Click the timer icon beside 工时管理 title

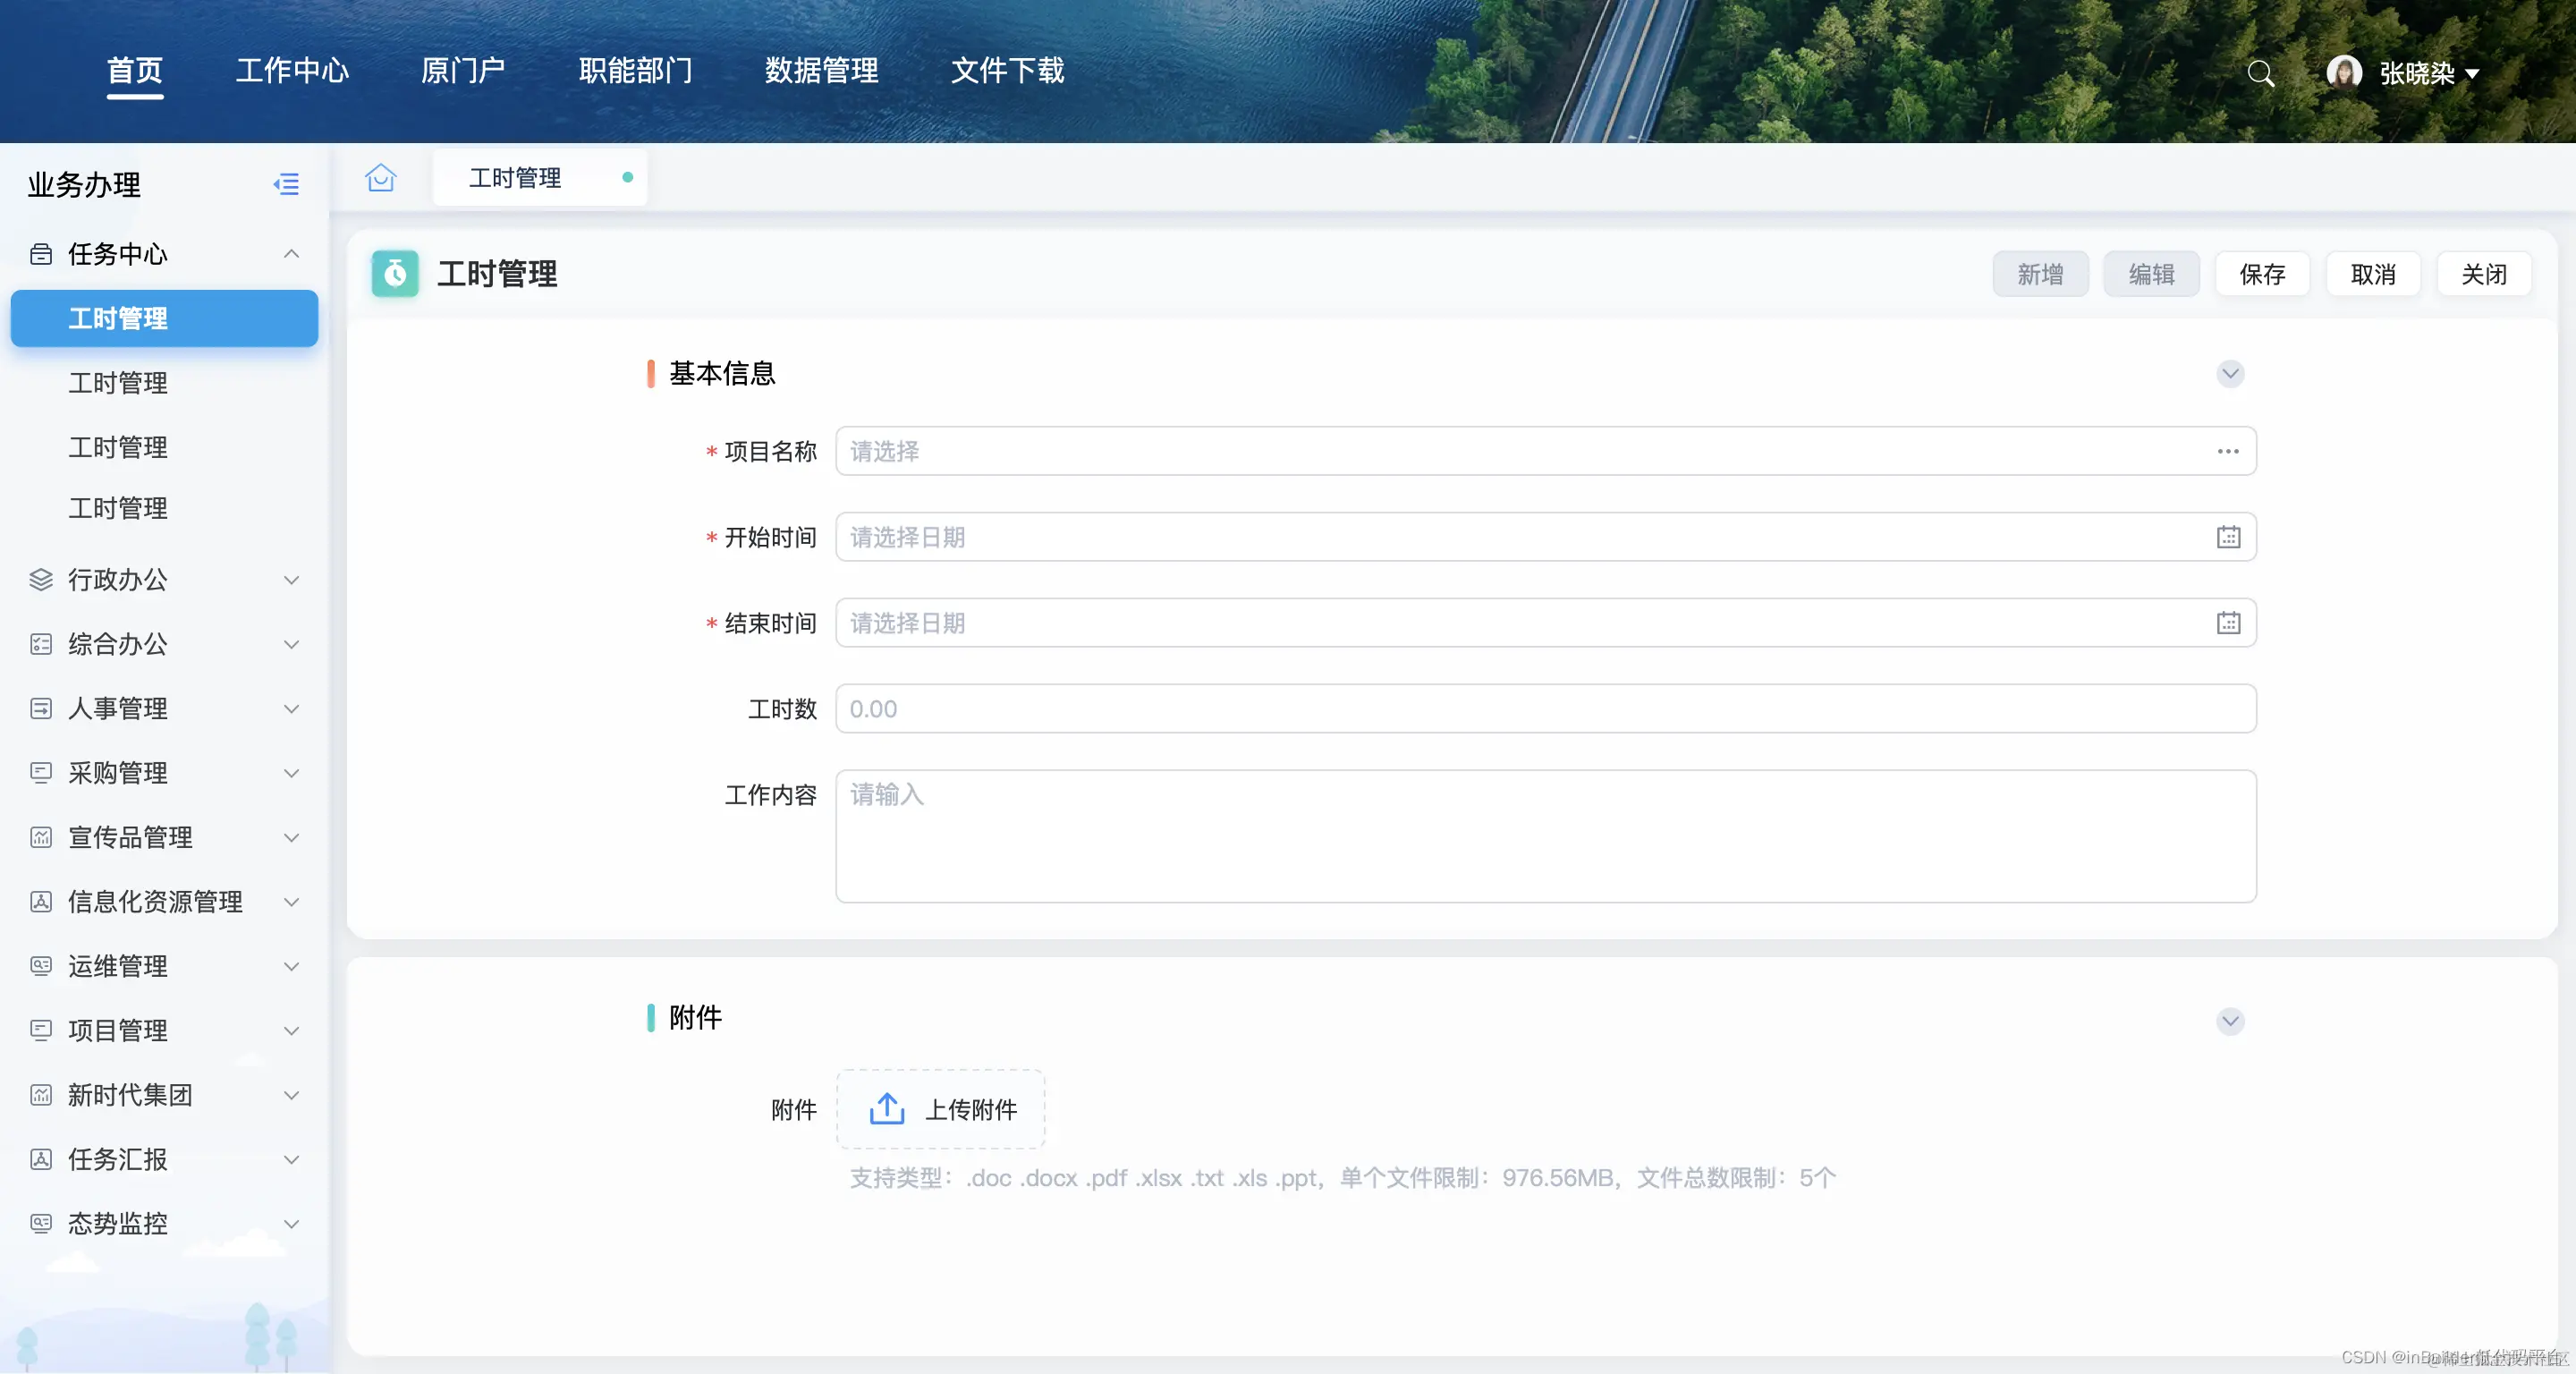pos(395,273)
